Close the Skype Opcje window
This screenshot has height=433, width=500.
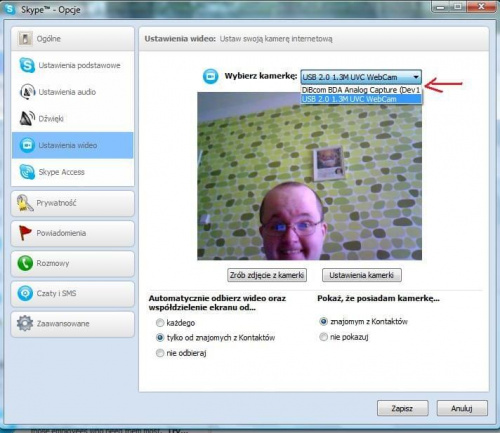click(x=481, y=7)
